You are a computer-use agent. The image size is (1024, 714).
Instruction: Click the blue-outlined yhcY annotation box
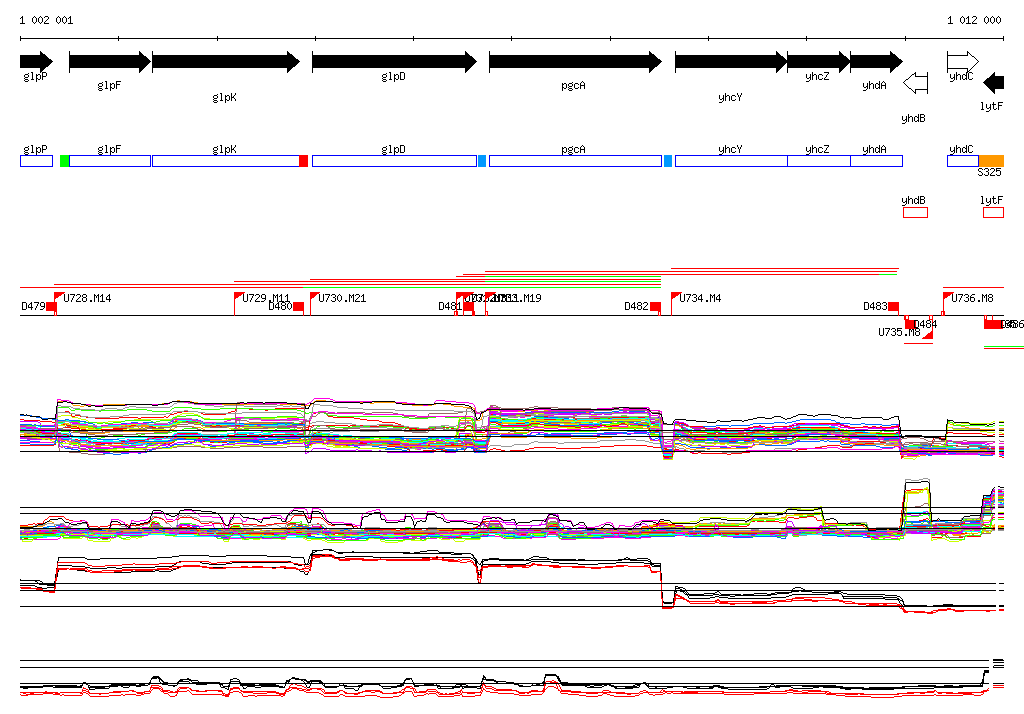(731, 161)
